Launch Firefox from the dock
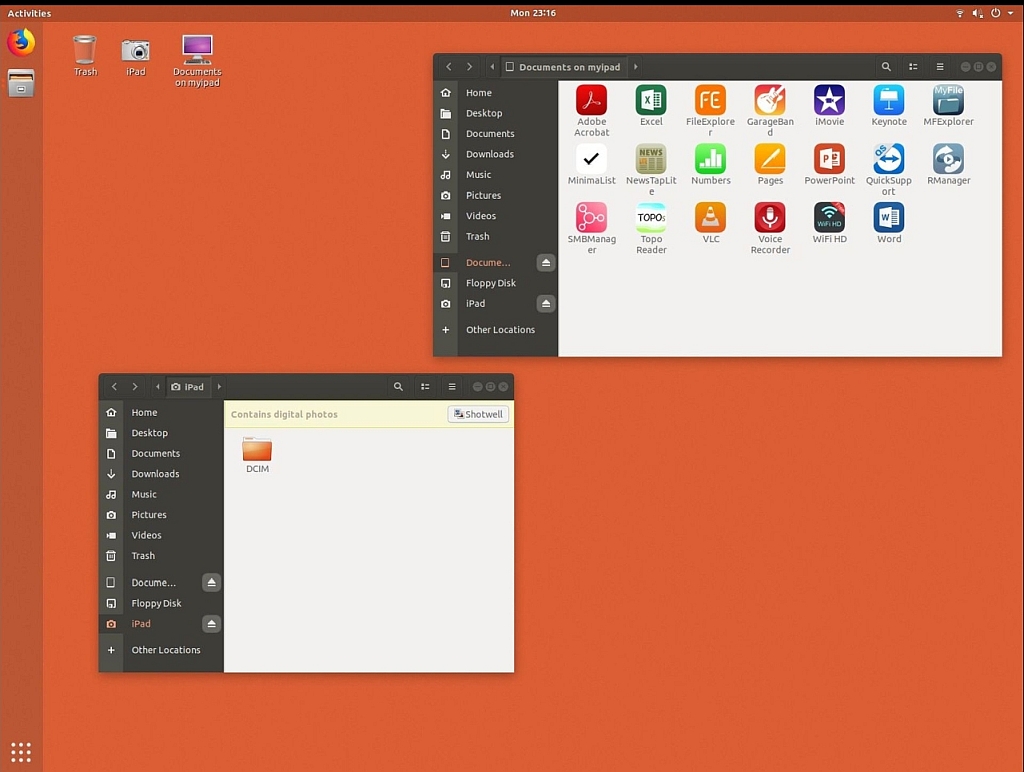The image size is (1024, 772). tap(21, 43)
